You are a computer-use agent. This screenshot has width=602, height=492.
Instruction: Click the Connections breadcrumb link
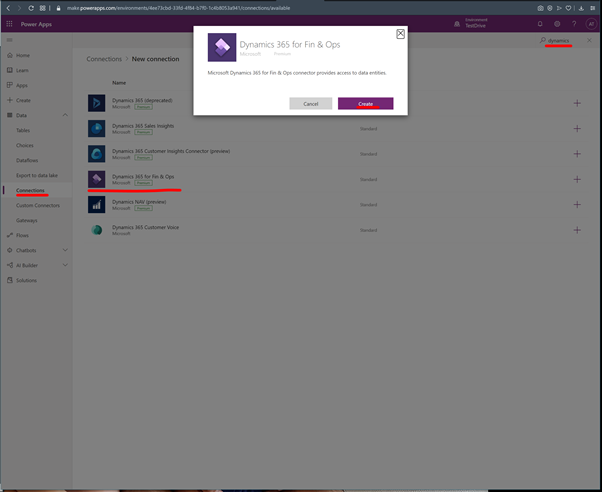tap(104, 59)
